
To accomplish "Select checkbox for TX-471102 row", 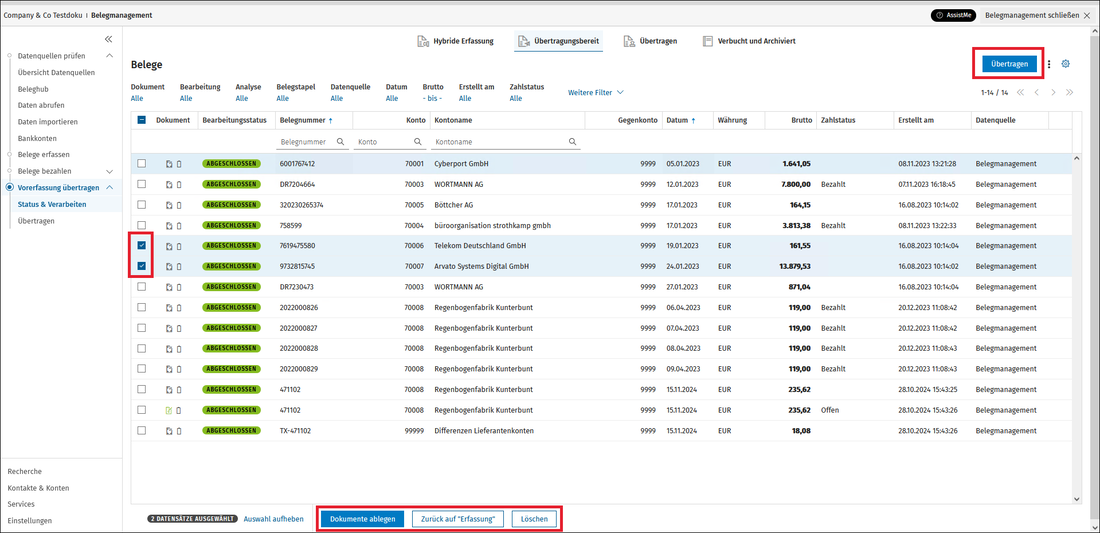I will click(x=142, y=430).
